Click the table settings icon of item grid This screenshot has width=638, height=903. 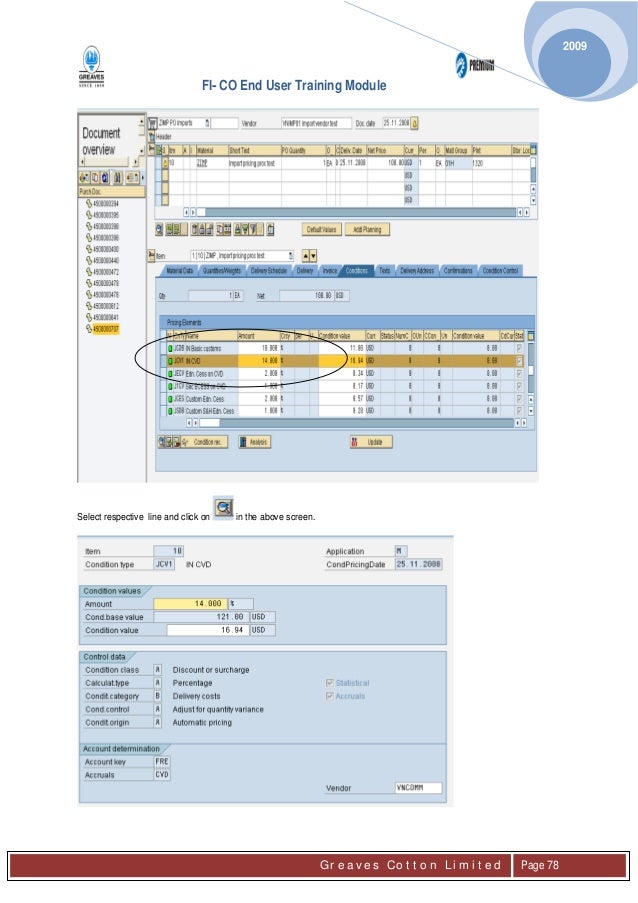533,150
